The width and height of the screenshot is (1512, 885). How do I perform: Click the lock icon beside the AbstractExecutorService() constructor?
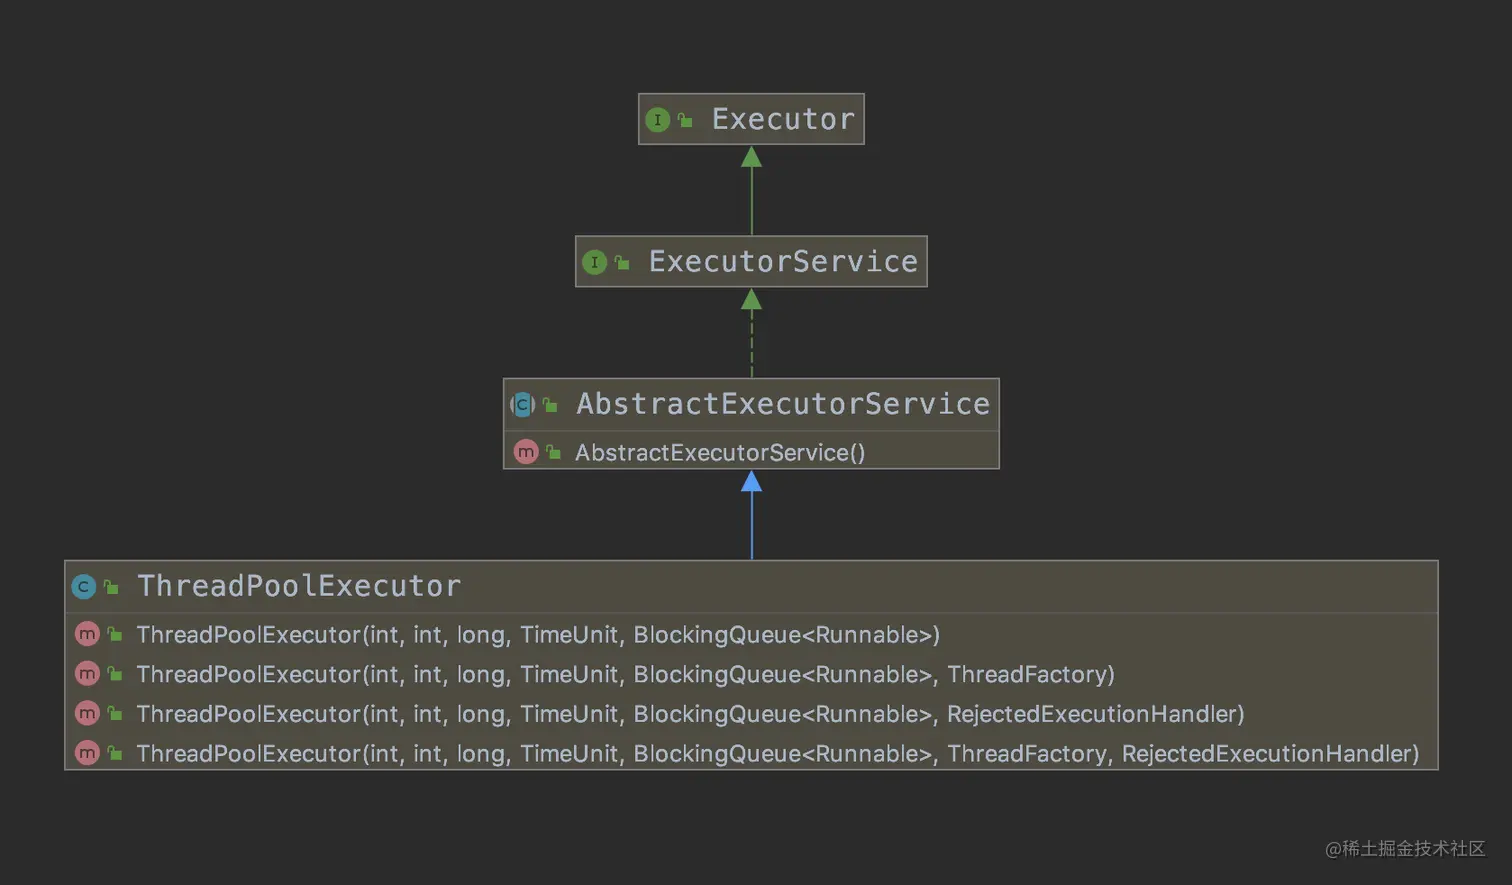point(553,452)
